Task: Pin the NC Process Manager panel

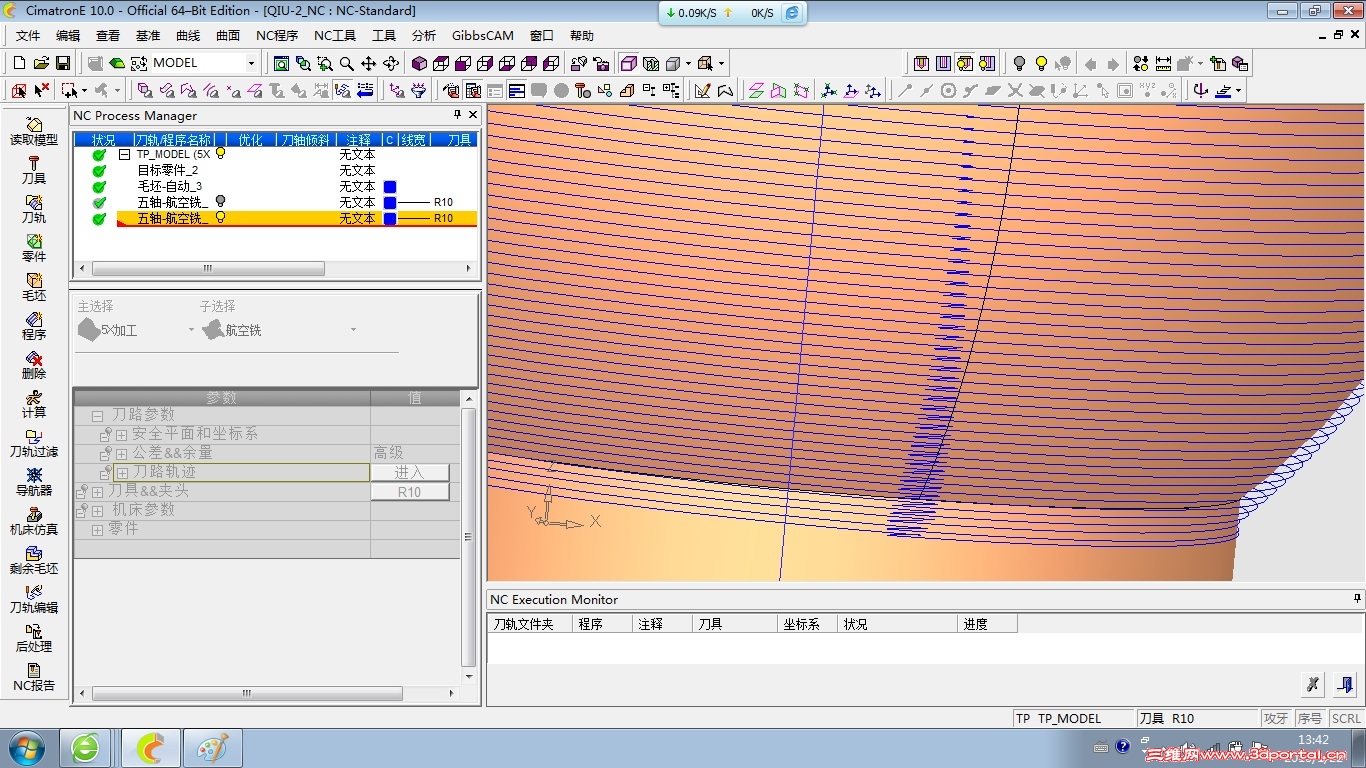Action: (458, 115)
